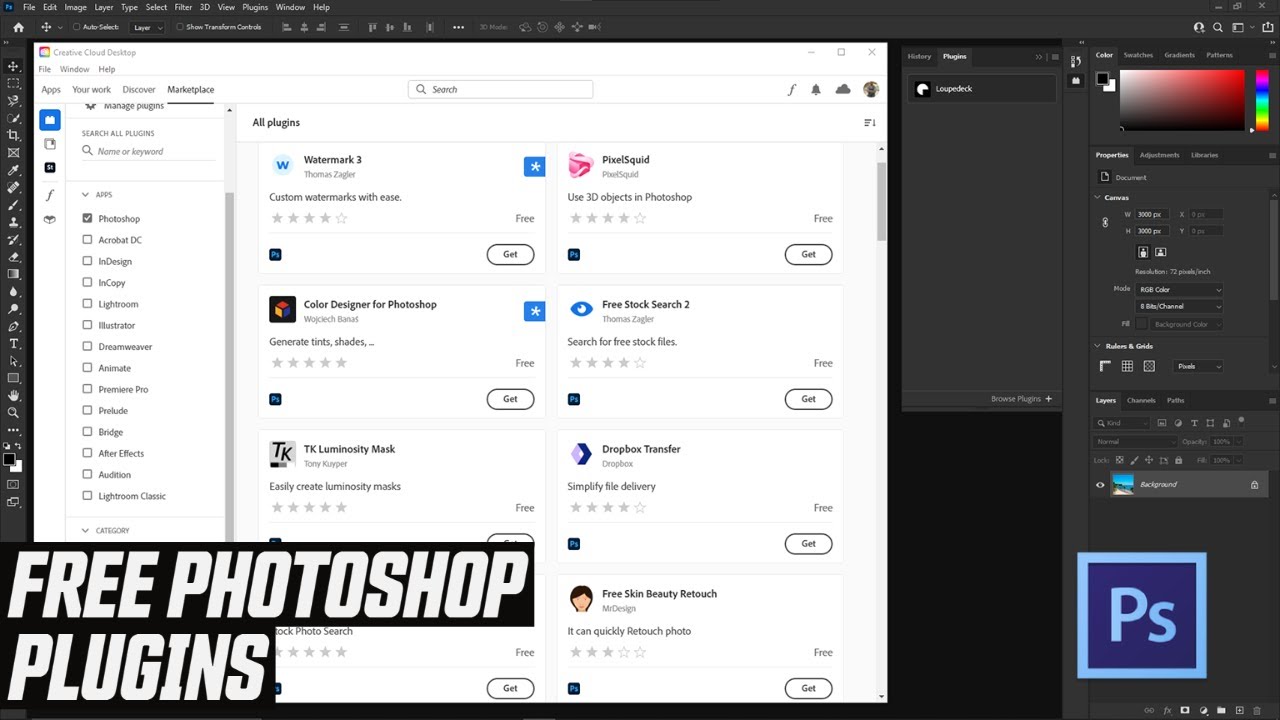The height and width of the screenshot is (720, 1280).
Task: Collapse the CATEGORY filter section
Action: [85, 531]
